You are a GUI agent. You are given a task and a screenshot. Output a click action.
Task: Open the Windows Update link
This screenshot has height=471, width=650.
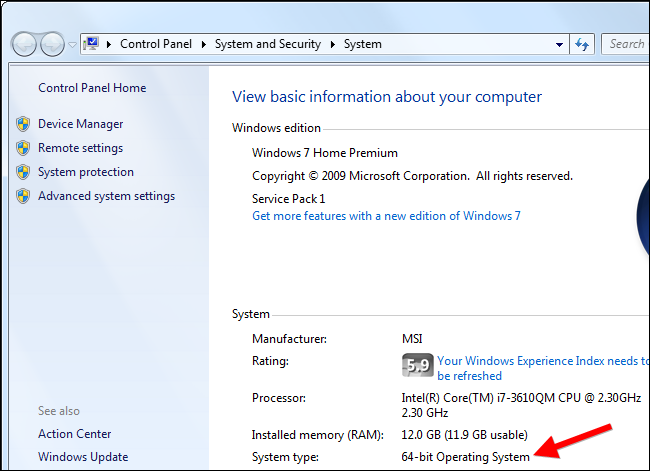pos(83,457)
